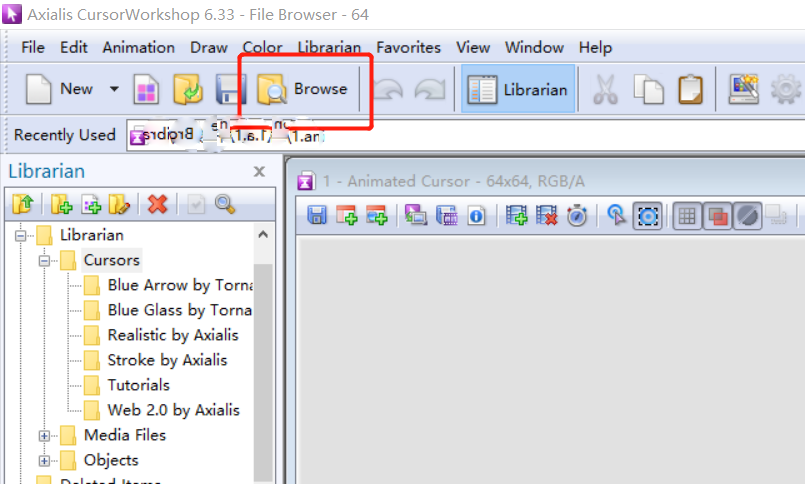Click the test cursor pointer icon
805x484 pixels.
pyautogui.click(x=616, y=215)
